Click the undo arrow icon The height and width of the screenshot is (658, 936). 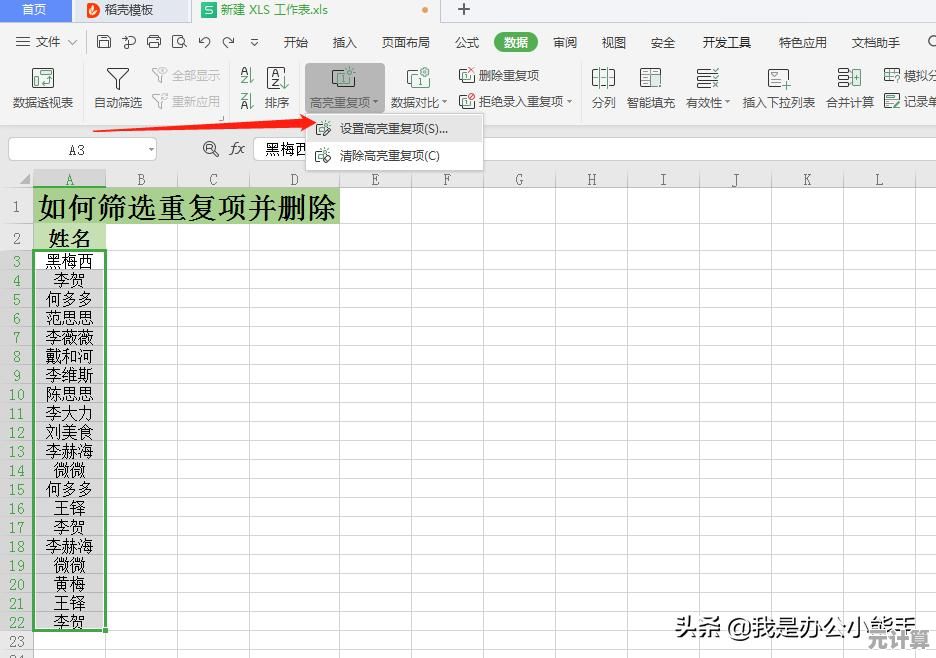(204, 42)
